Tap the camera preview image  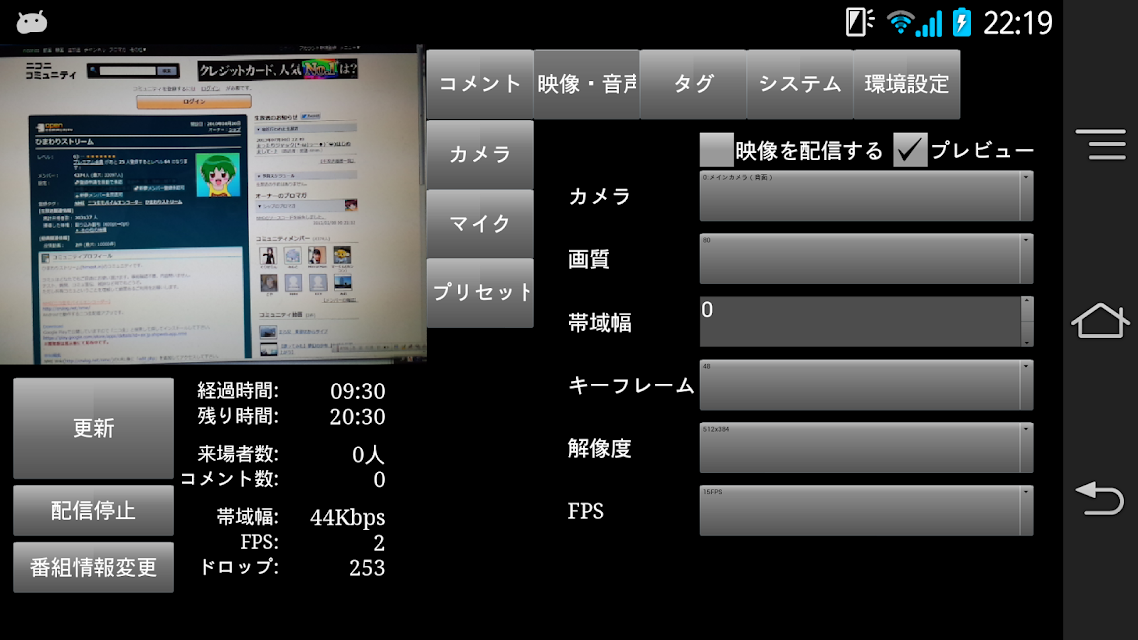212,205
